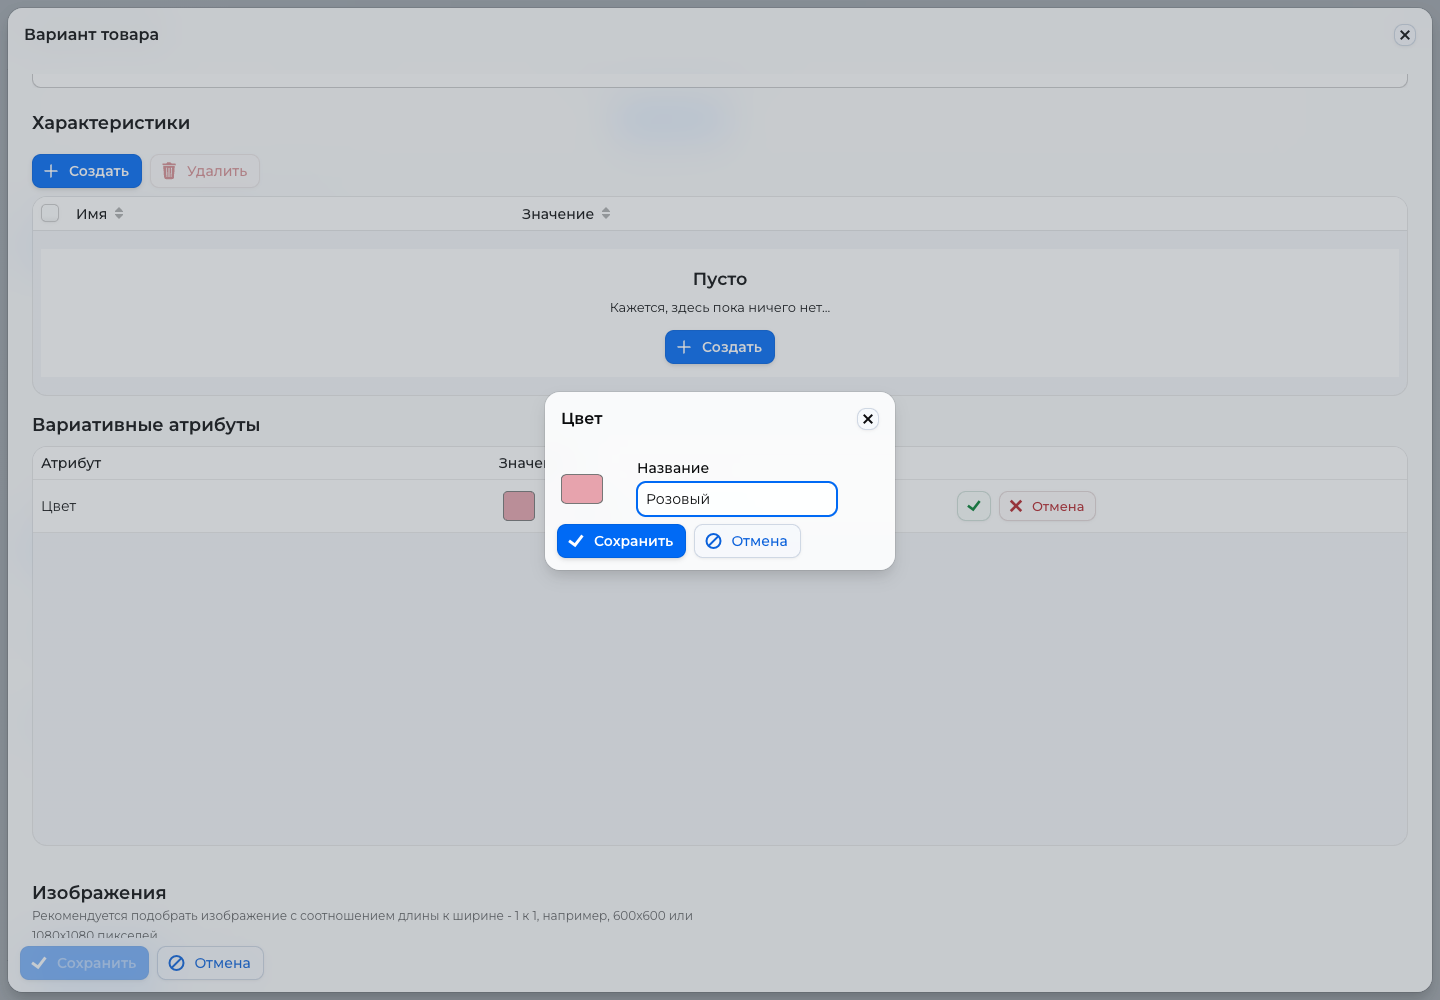Click the bottom Сохранить button of product variant
Viewport: 1440px width, 1000px height.
85,963
